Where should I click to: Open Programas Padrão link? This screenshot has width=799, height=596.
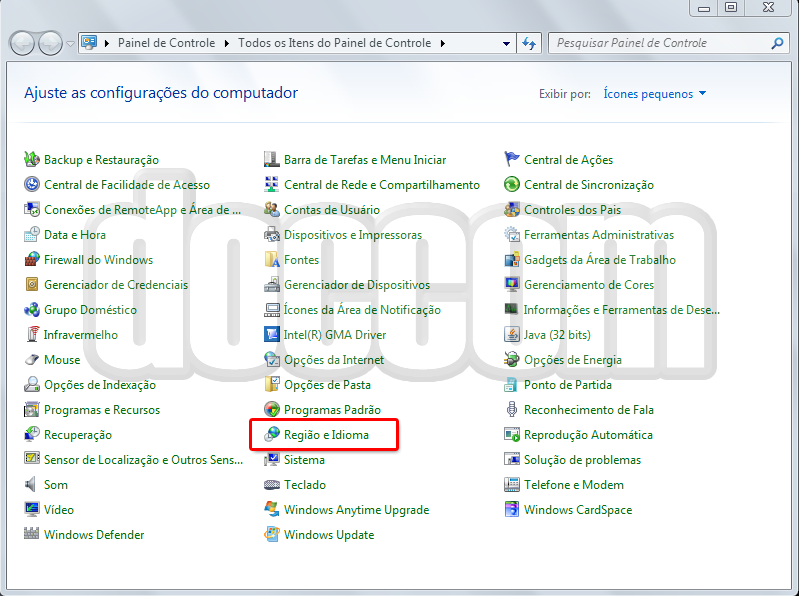point(332,409)
